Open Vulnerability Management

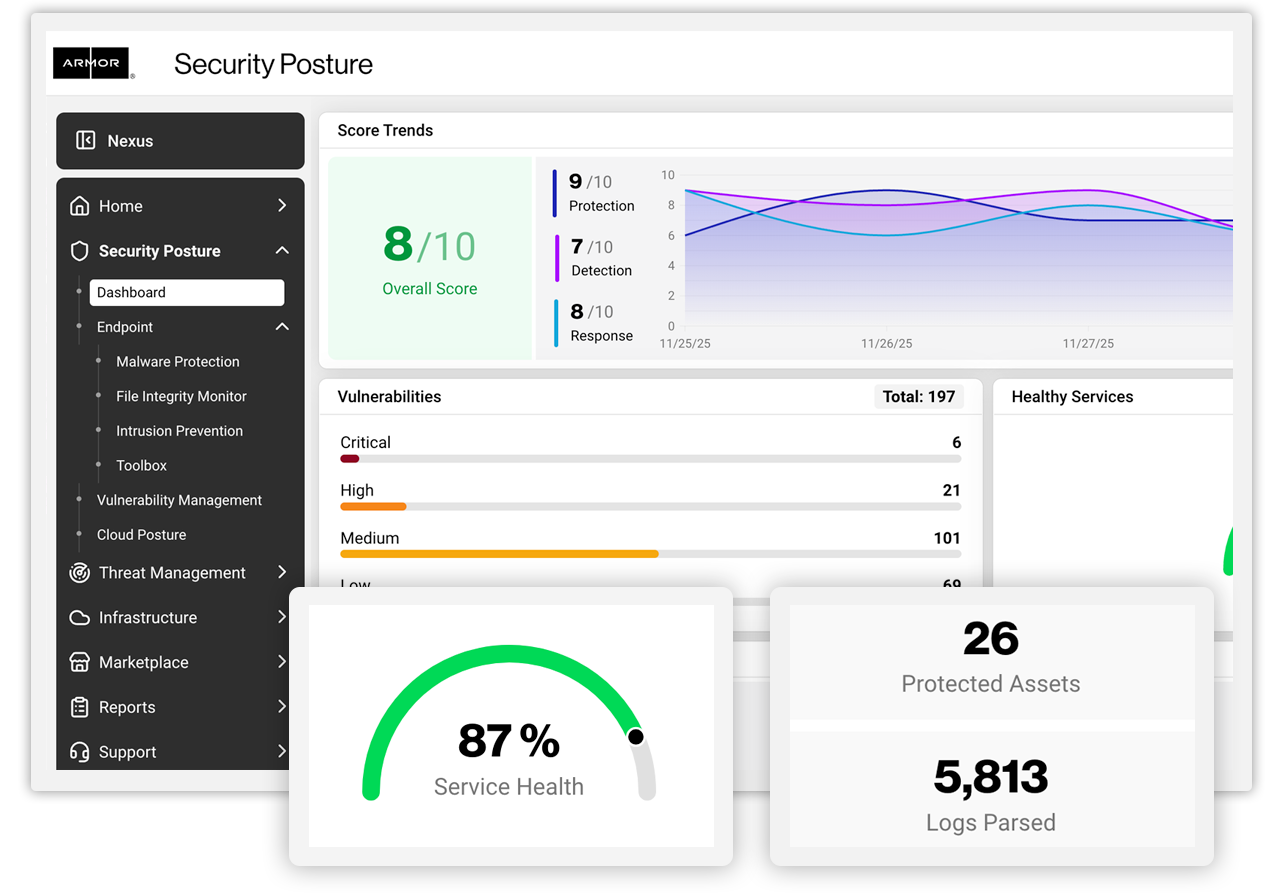tap(179, 500)
